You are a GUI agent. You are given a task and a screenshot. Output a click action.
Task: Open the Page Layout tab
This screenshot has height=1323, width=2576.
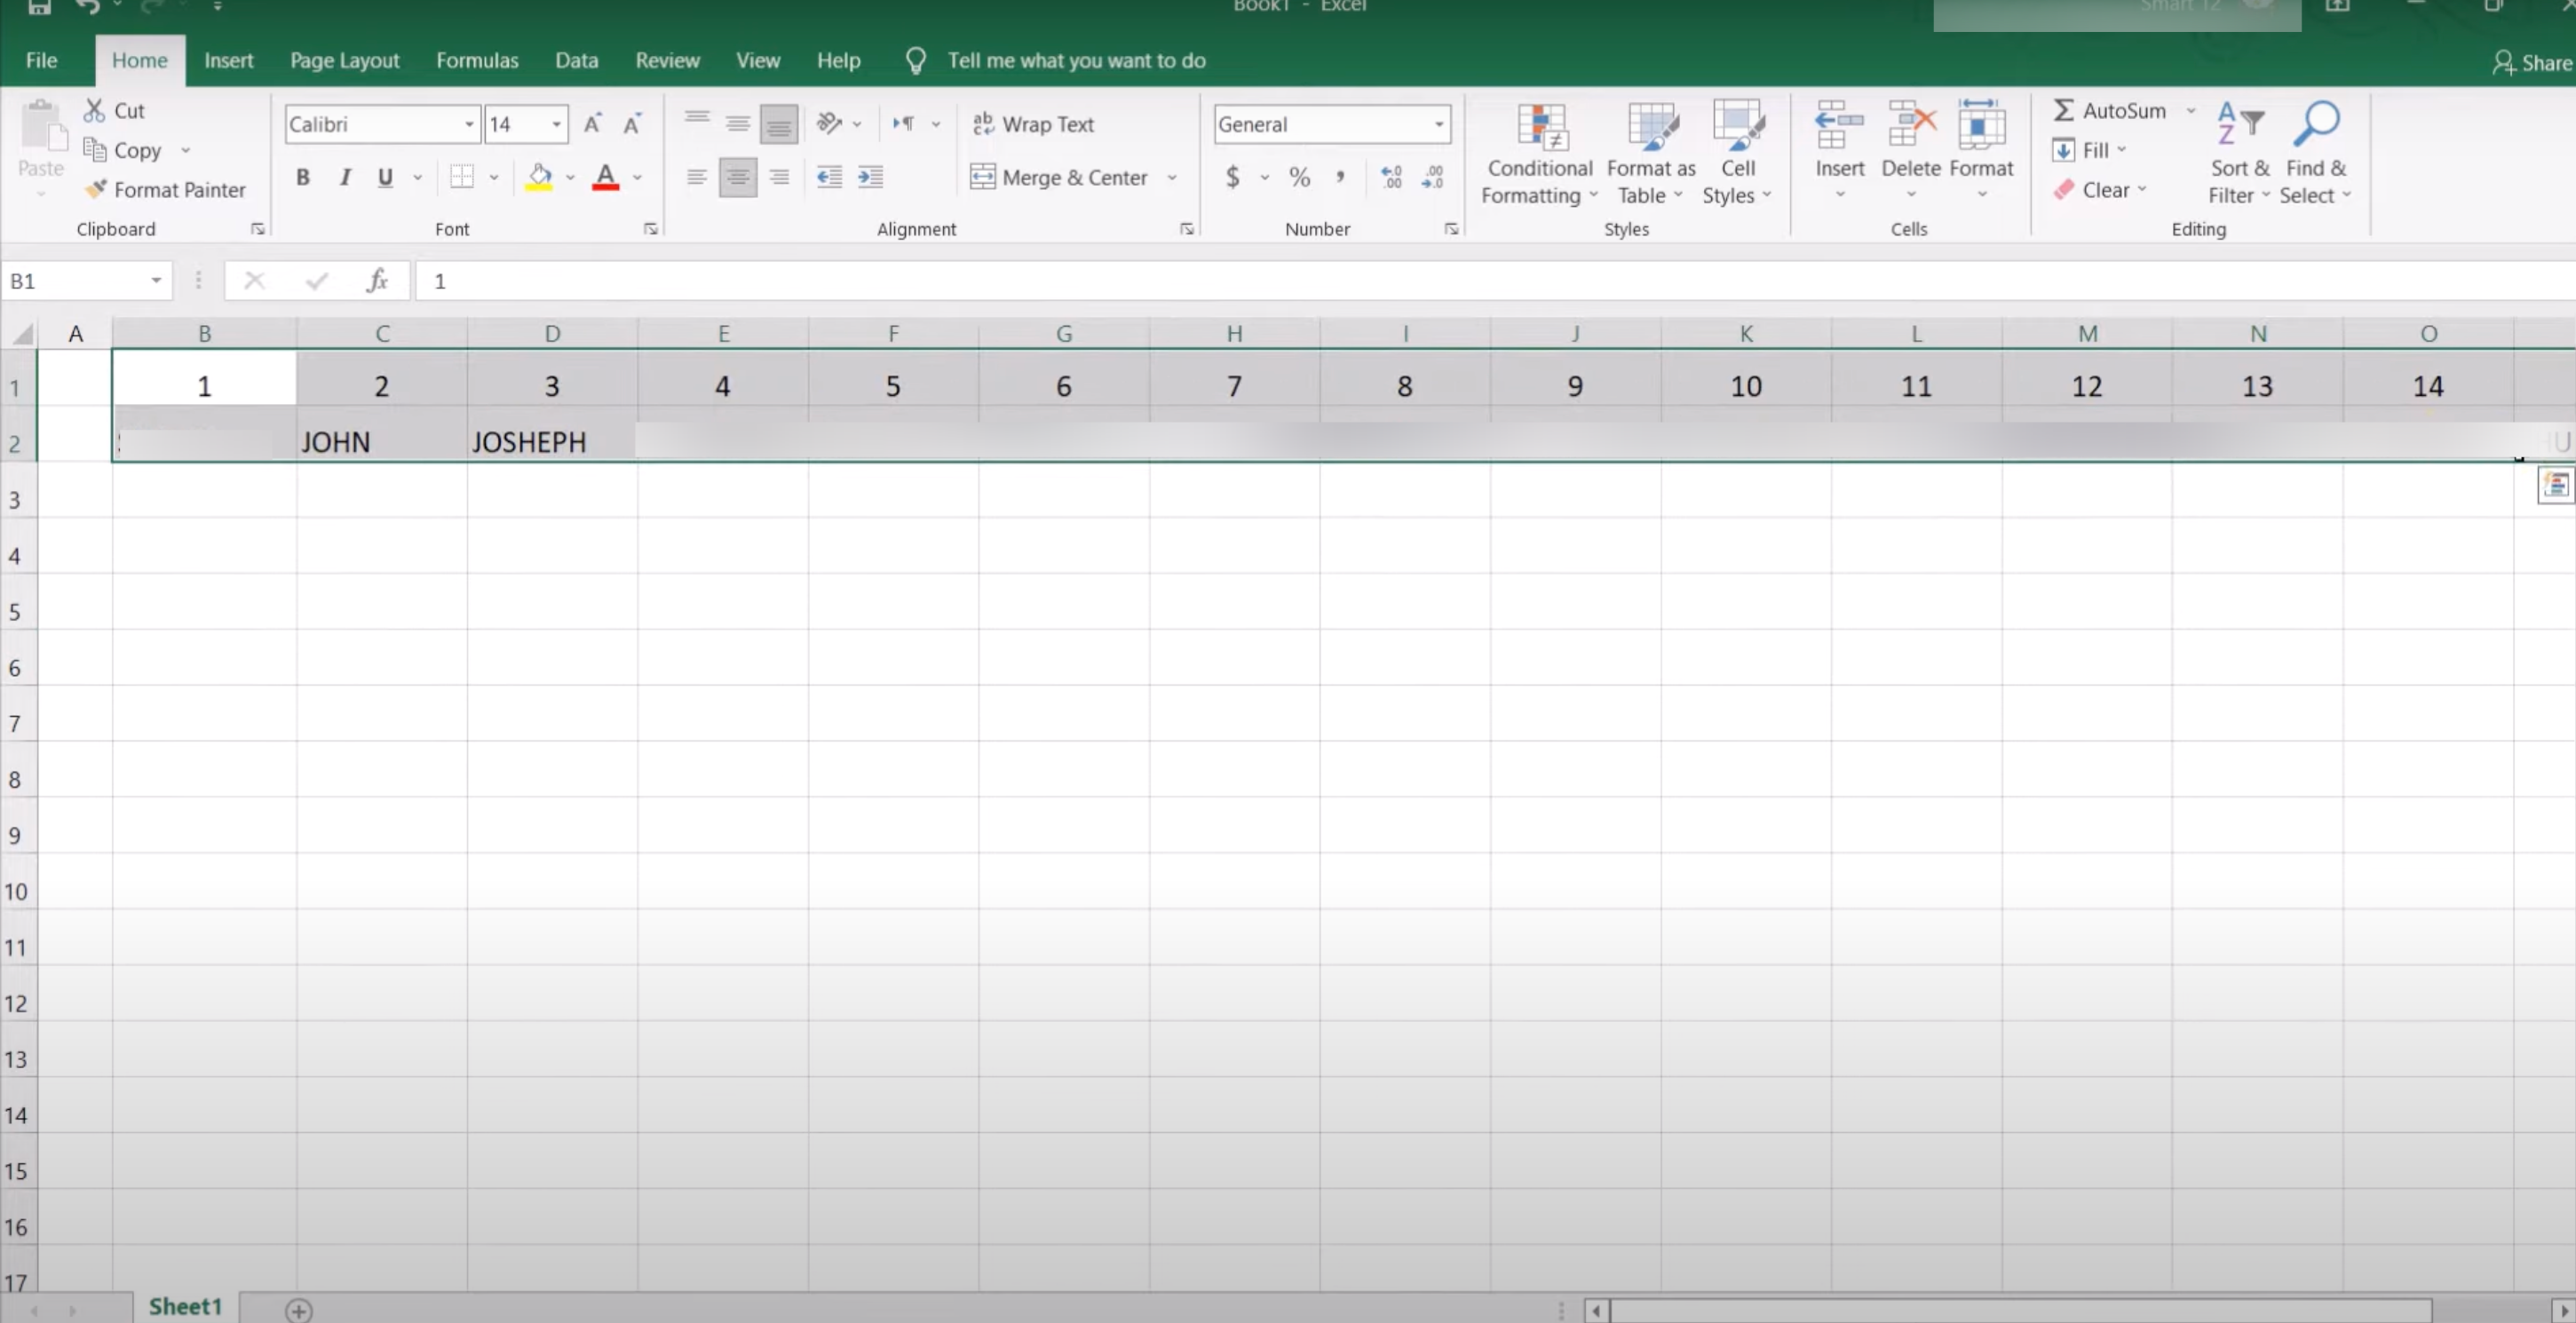(x=344, y=60)
